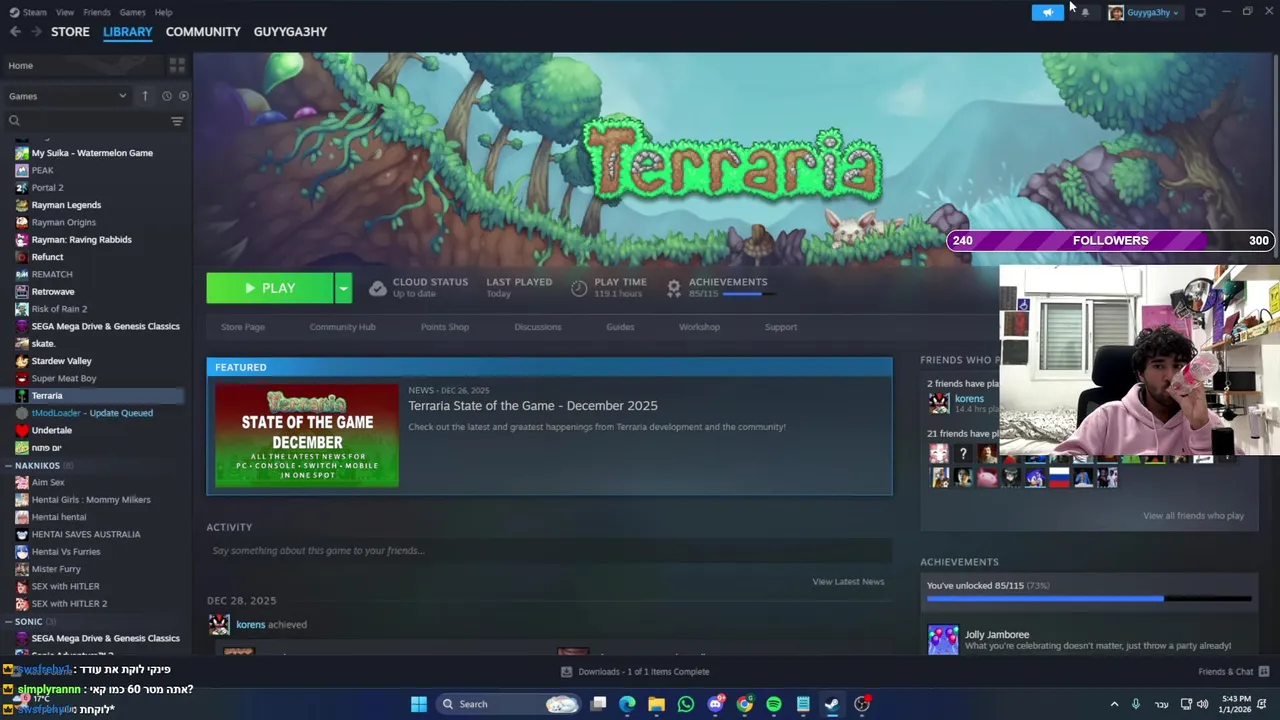Click the cloud status icon
Screen dimensions: 1280x720
coord(377,288)
